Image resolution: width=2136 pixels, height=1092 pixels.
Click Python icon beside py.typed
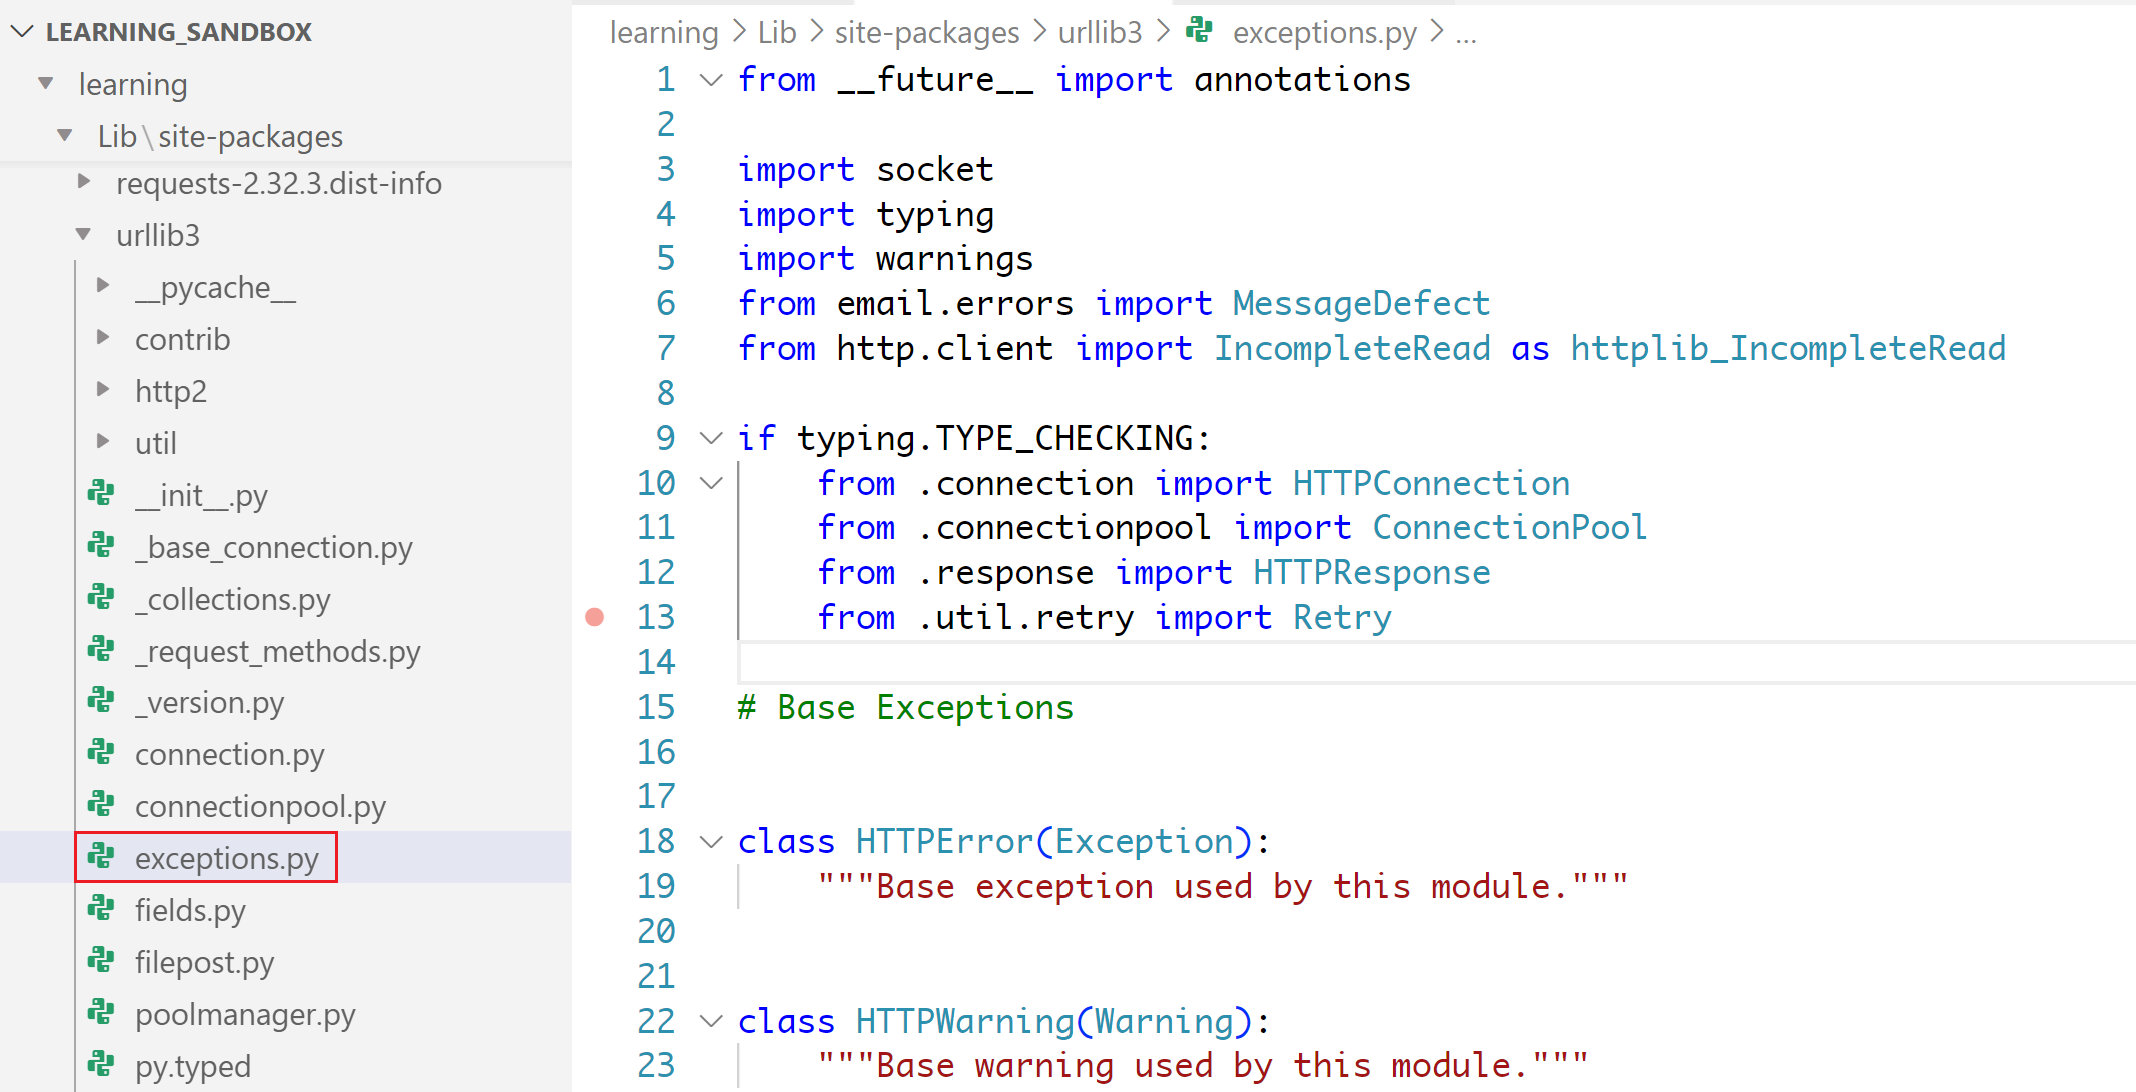point(101,1064)
